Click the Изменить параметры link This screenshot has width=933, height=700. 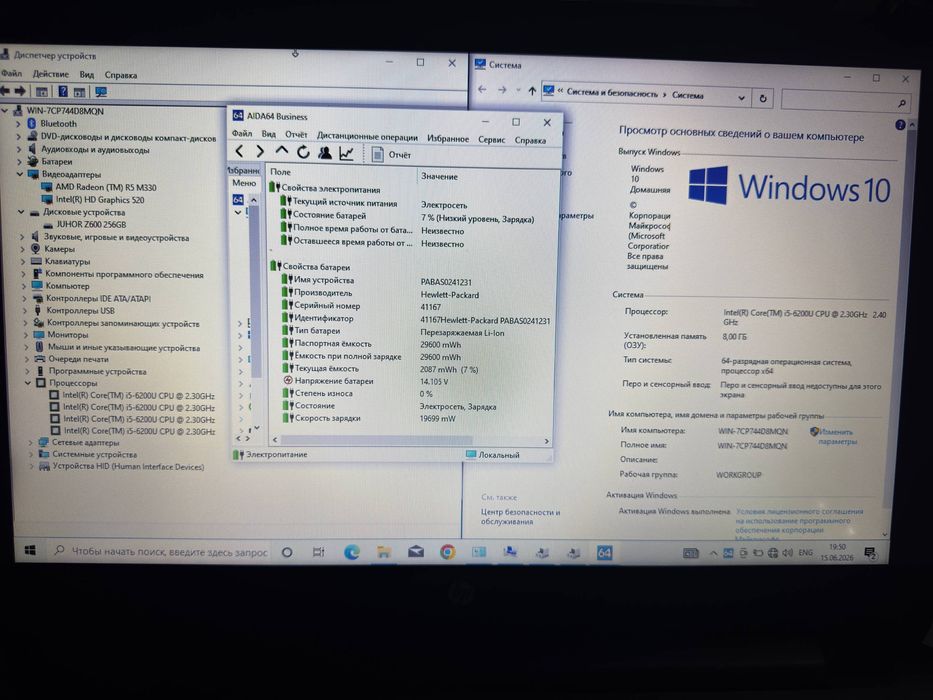point(837,436)
